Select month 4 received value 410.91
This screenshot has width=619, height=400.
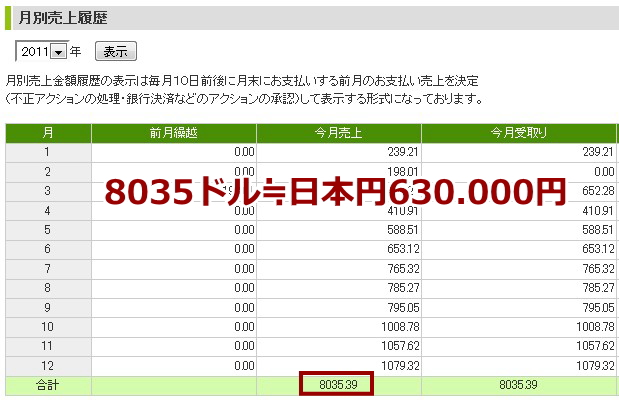tap(598, 210)
